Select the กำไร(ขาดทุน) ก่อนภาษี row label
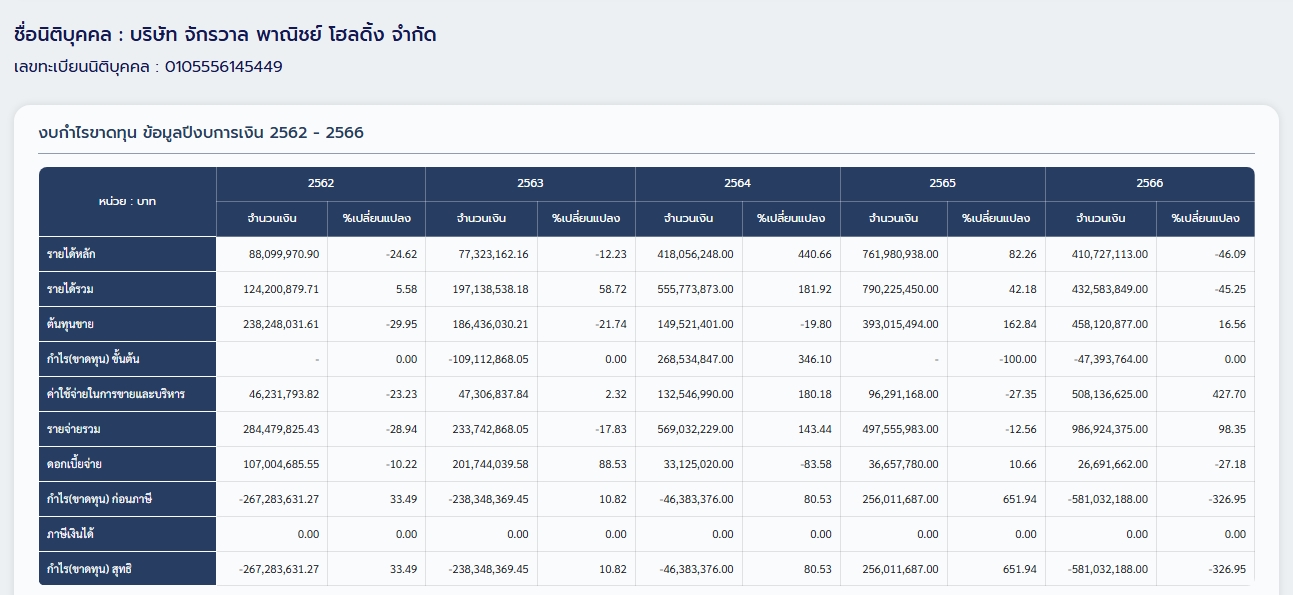The height and width of the screenshot is (595, 1293). pyautogui.click(x=98, y=499)
